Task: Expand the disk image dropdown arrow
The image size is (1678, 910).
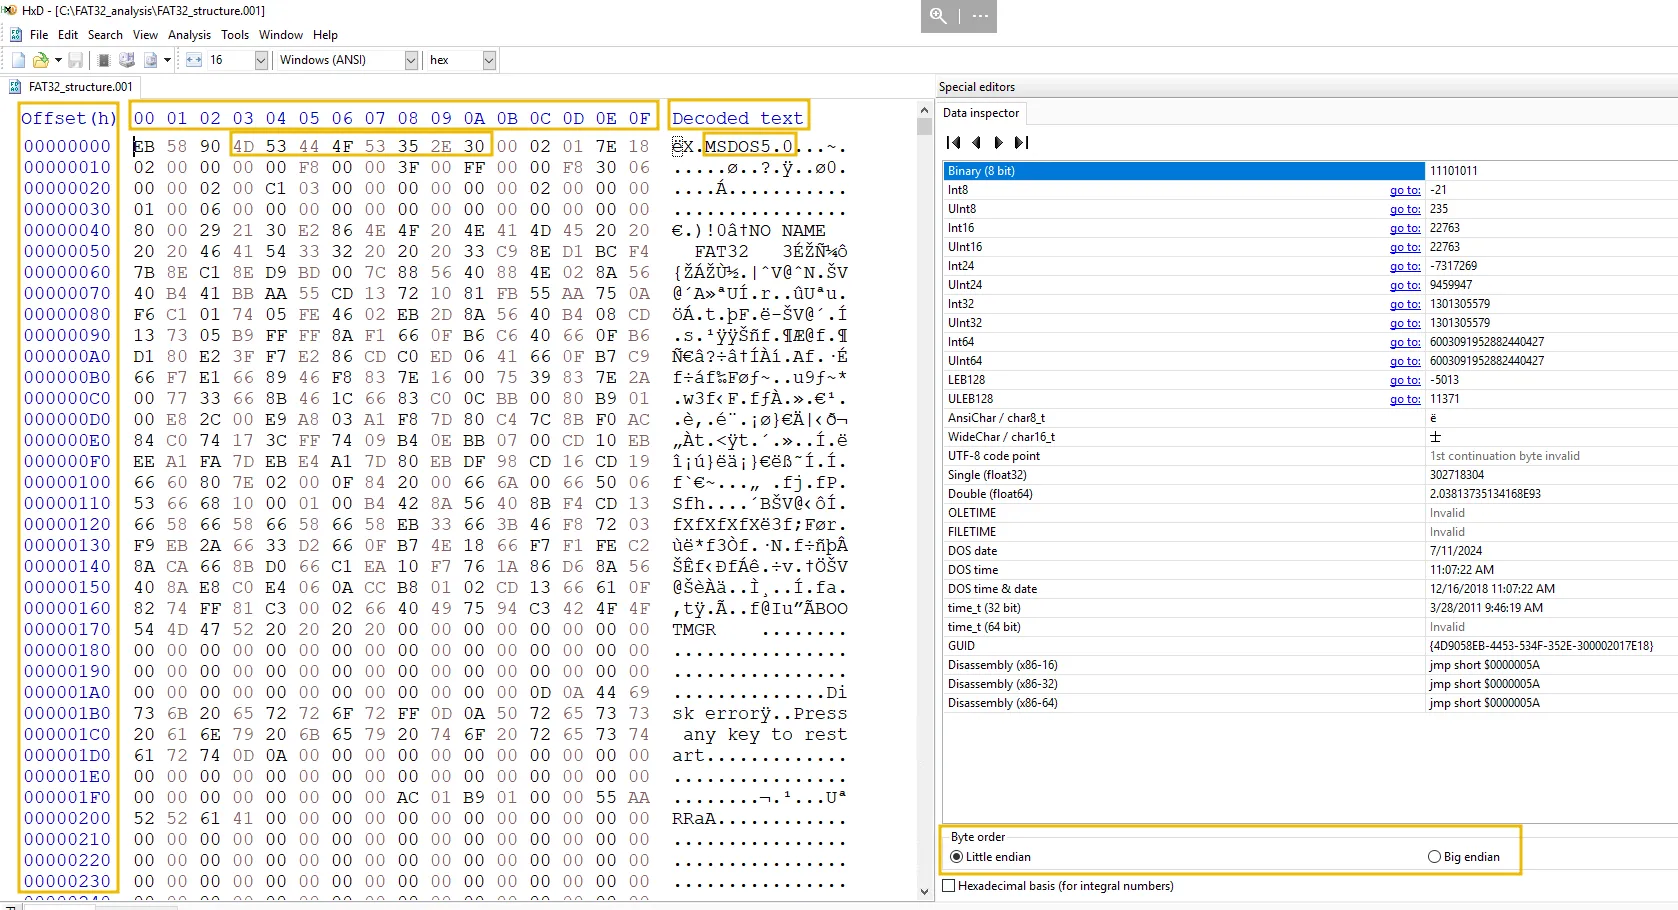Action: 167,60
